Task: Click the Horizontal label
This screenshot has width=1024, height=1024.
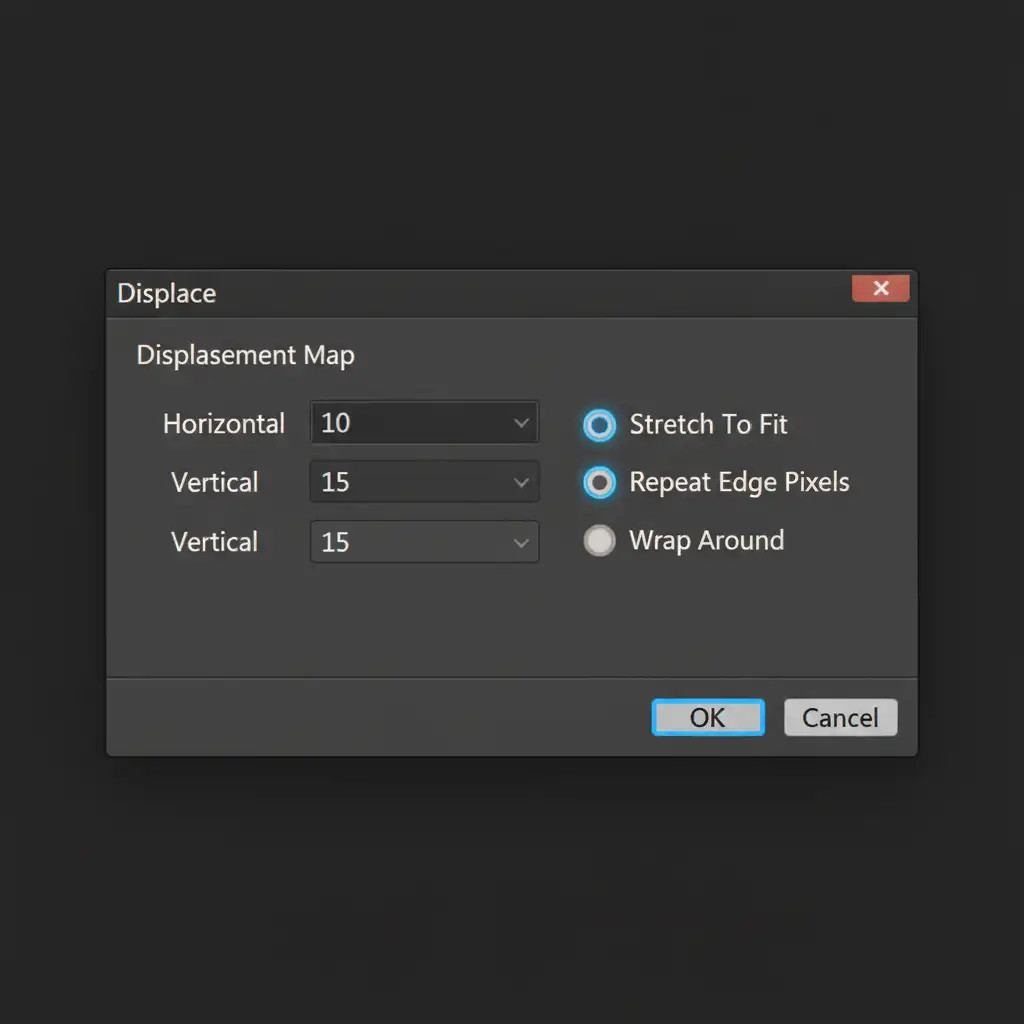Action: click(224, 424)
